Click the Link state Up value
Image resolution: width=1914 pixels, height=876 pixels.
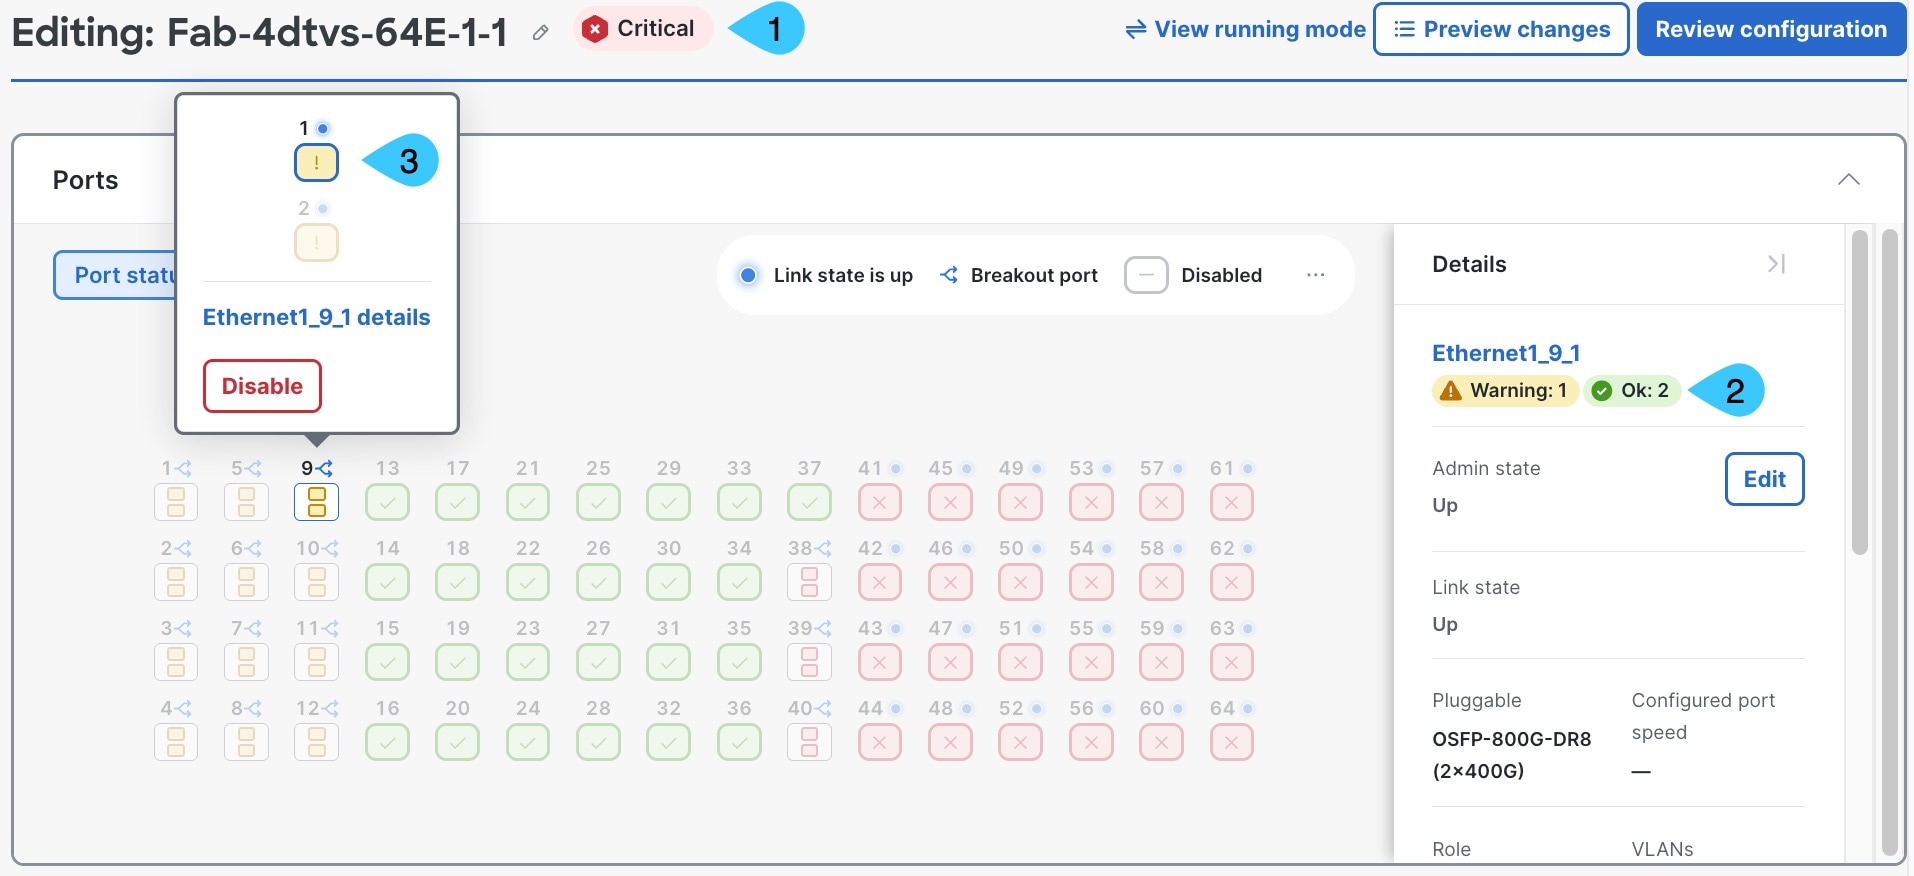[1445, 624]
